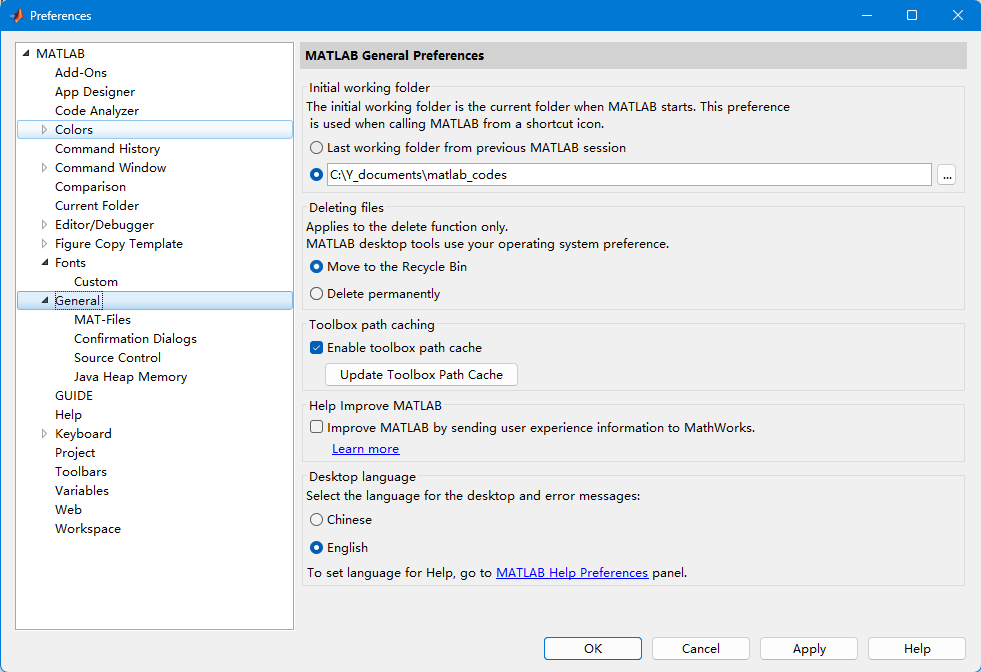Screen dimensions: 981x672
Task: Open Source Control preferences
Action: [x=117, y=358]
